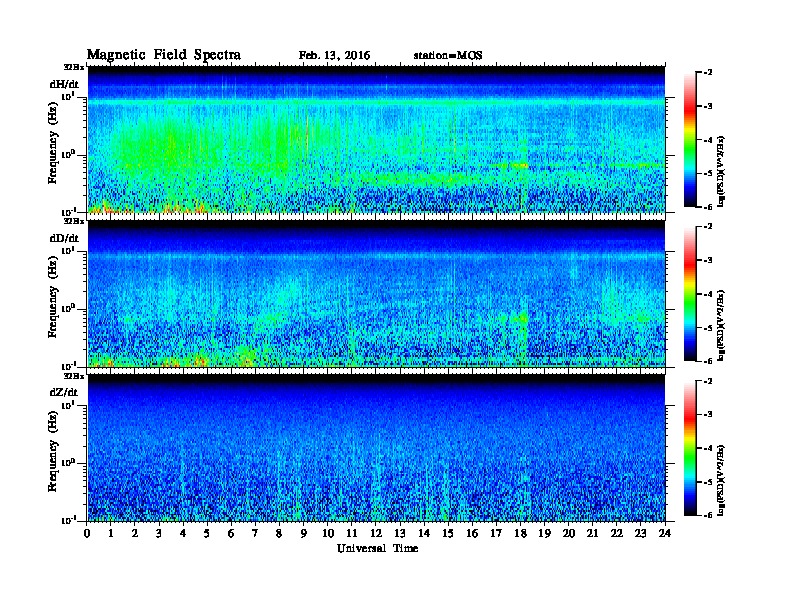Click the hour "14" tick label on time axis
Image resolution: width=792 pixels, height=612 pixels.
coord(424,534)
